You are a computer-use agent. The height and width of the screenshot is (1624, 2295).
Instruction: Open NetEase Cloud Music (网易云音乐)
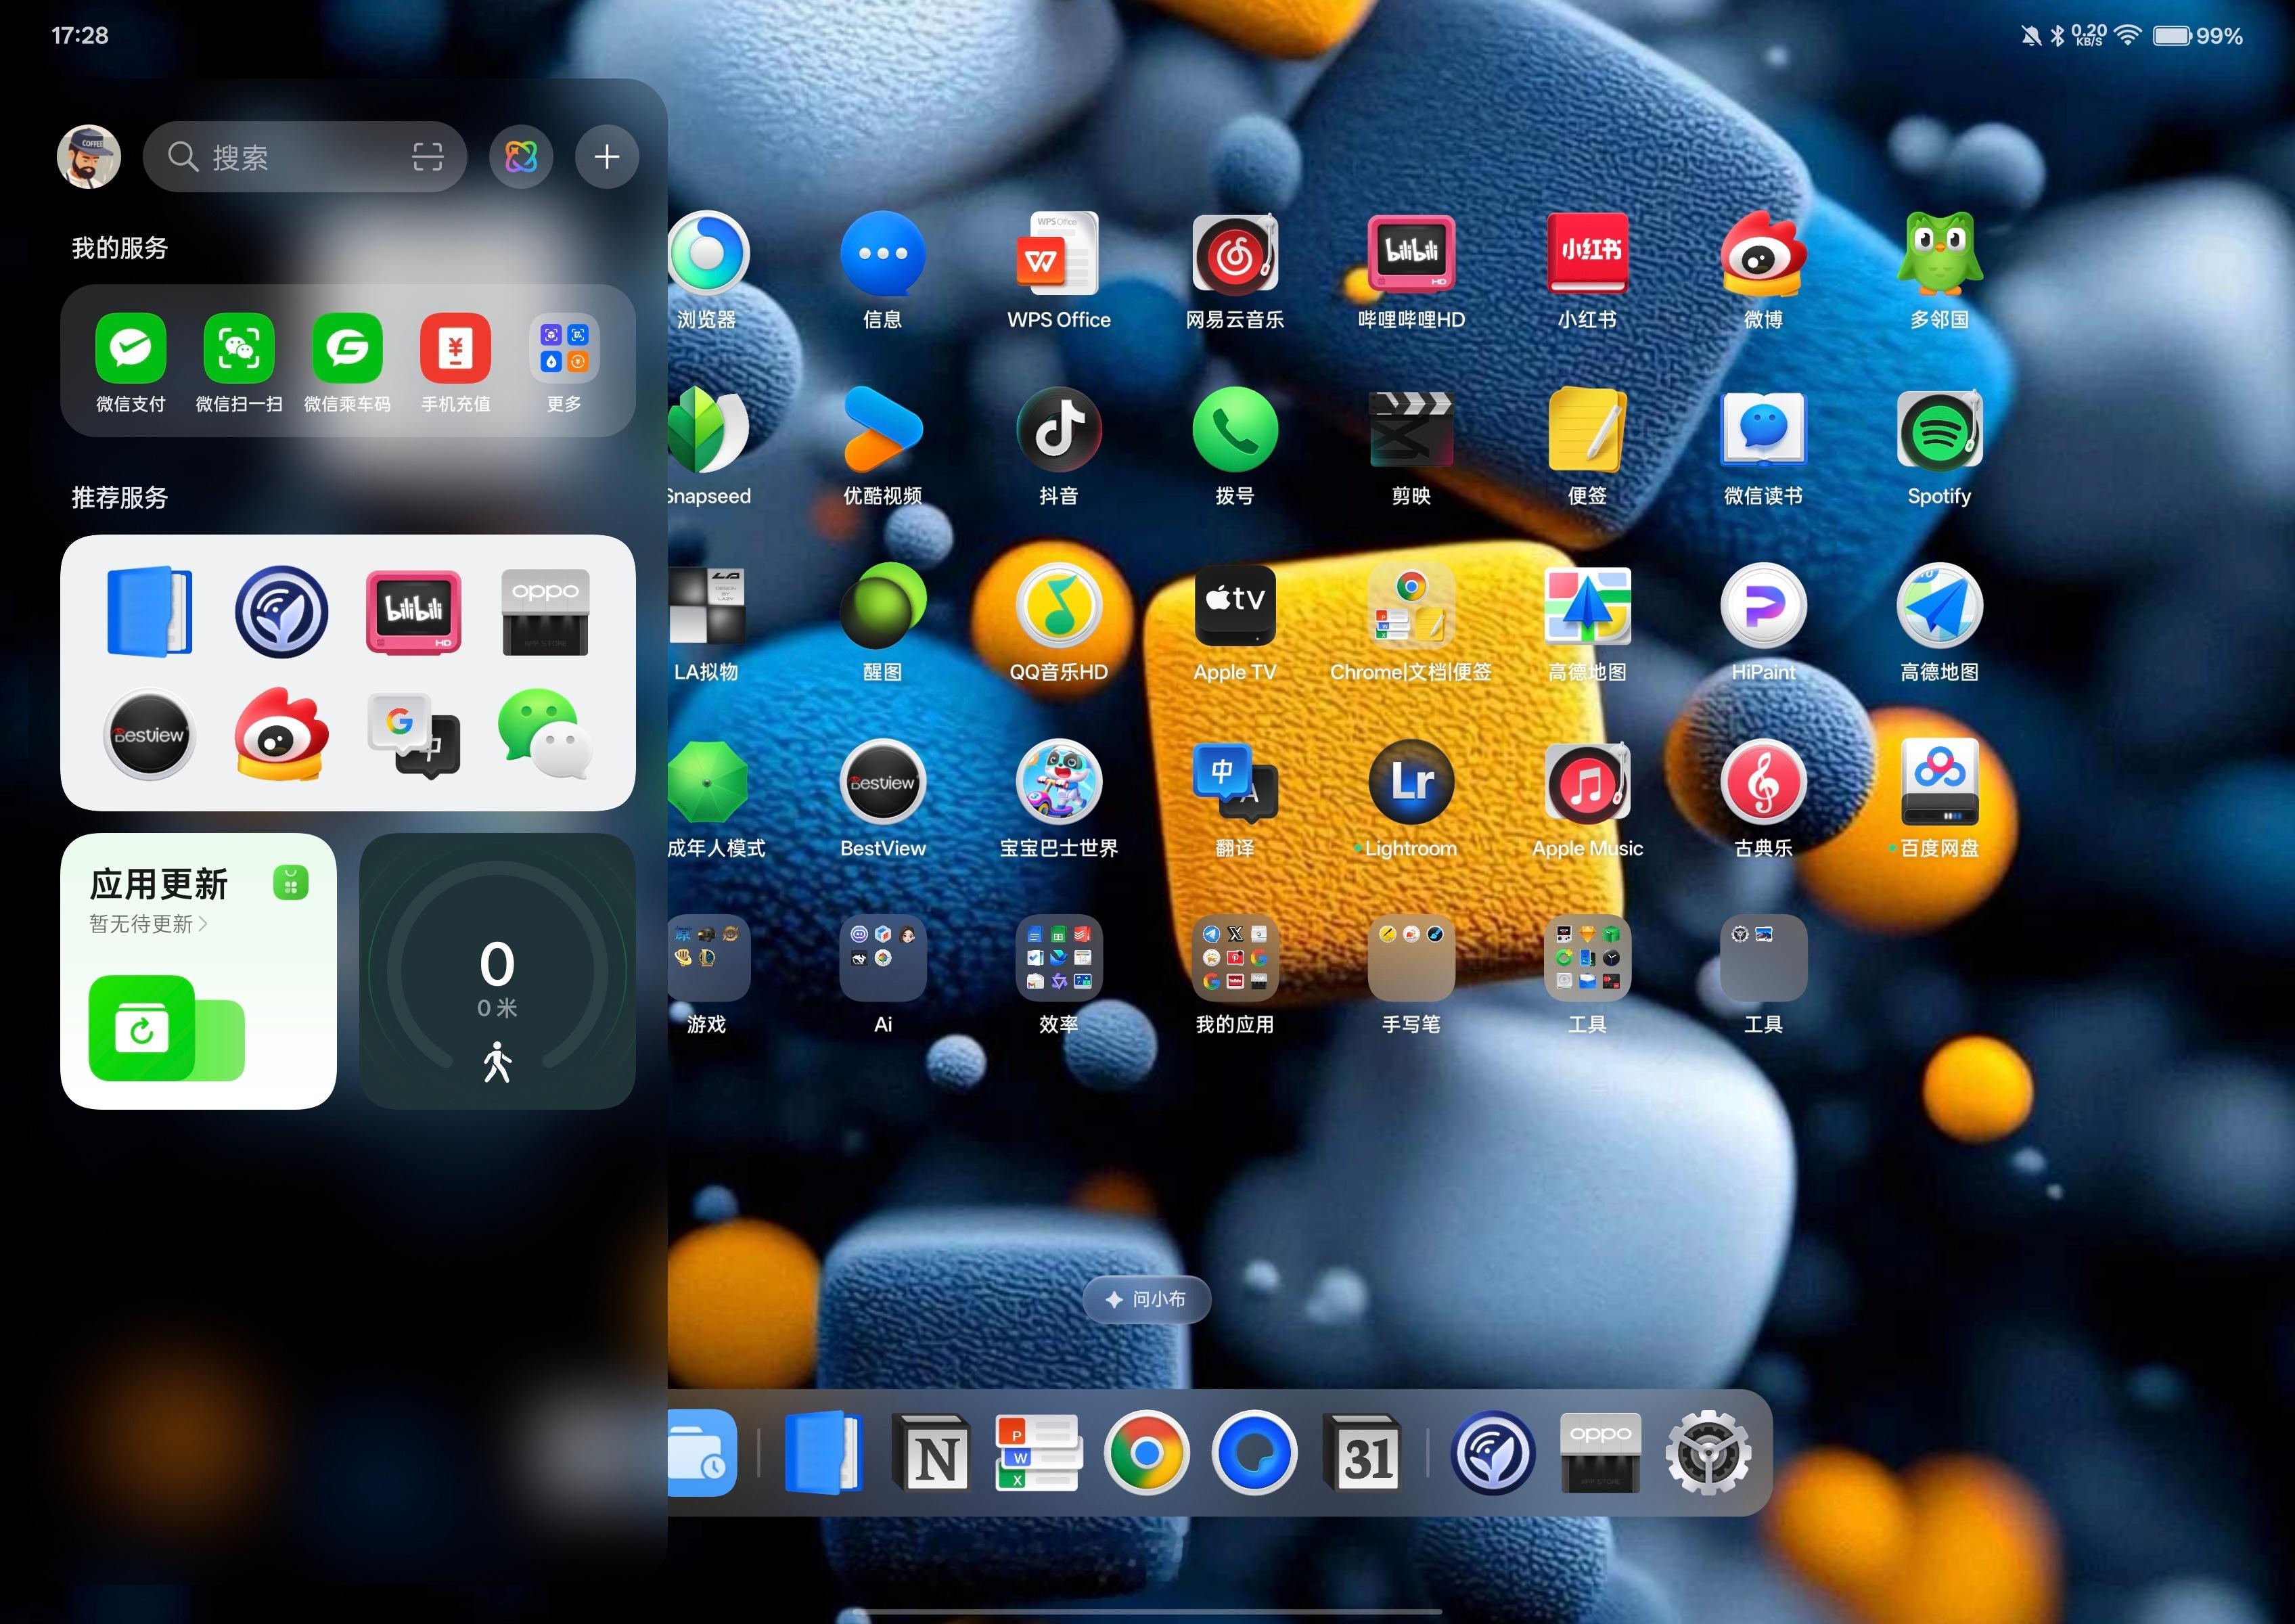[x=1234, y=255]
